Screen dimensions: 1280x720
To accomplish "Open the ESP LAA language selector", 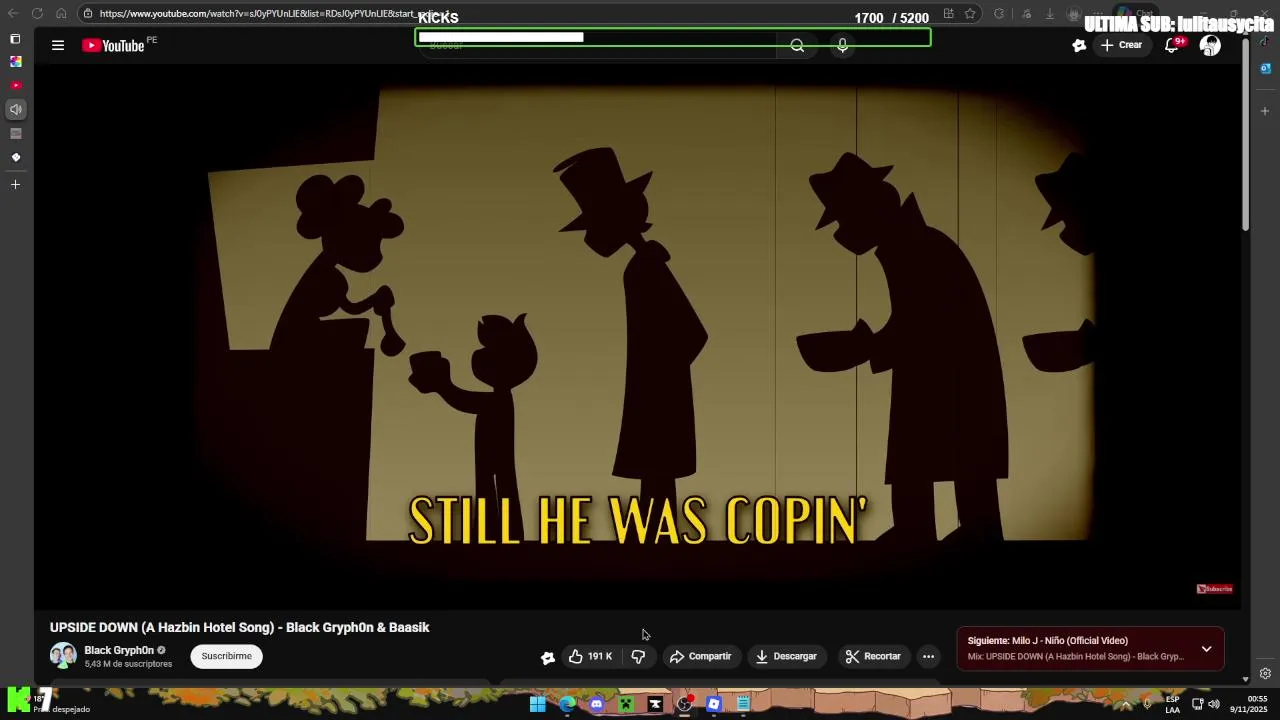I will [x=1172, y=704].
